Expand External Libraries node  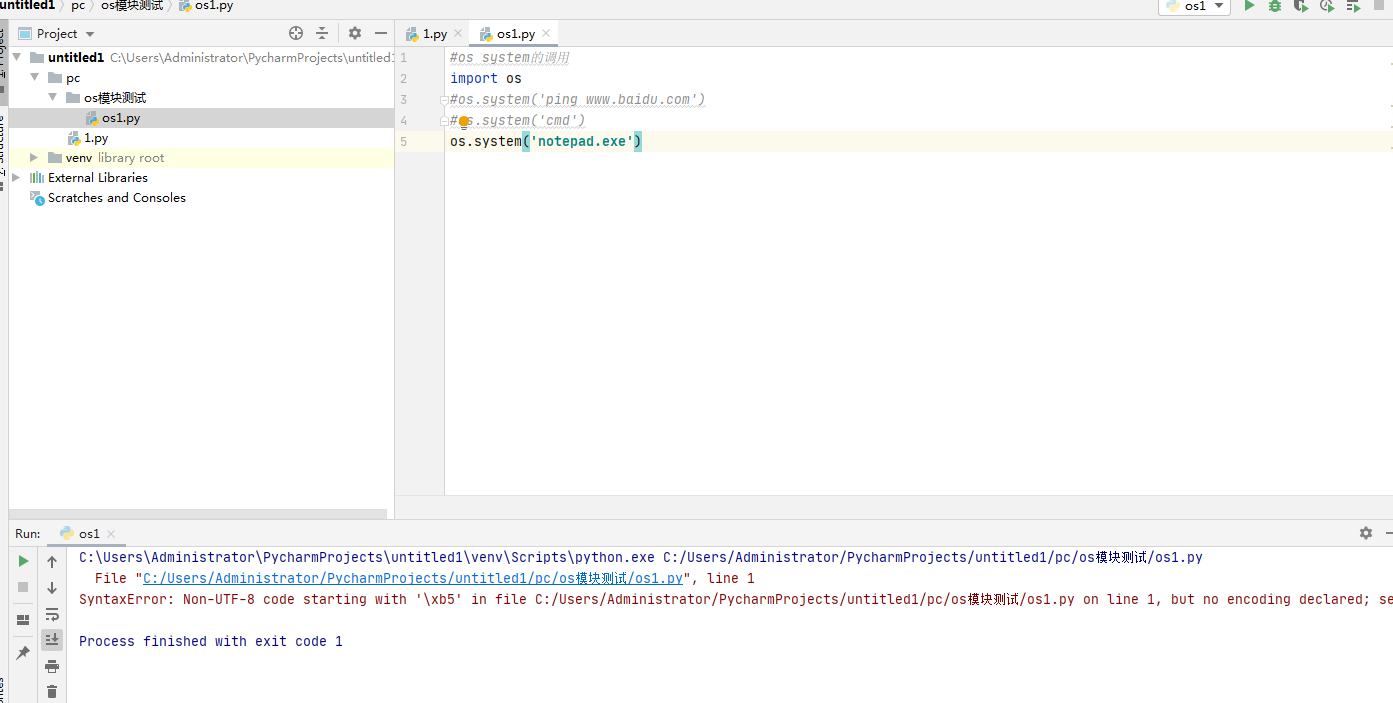pyautogui.click(x=16, y=178)
